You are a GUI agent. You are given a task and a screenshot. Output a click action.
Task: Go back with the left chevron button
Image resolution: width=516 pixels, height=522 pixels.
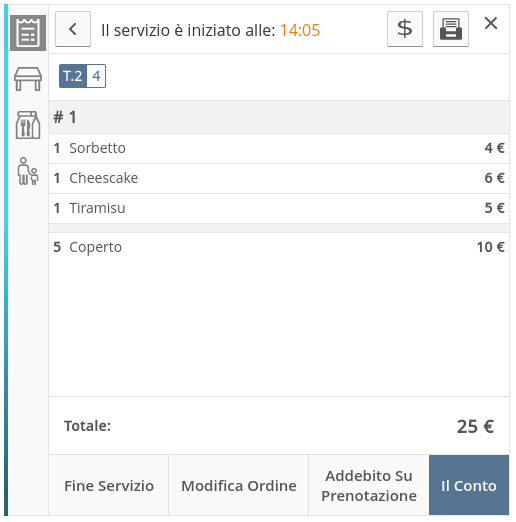tap(73, 29)
